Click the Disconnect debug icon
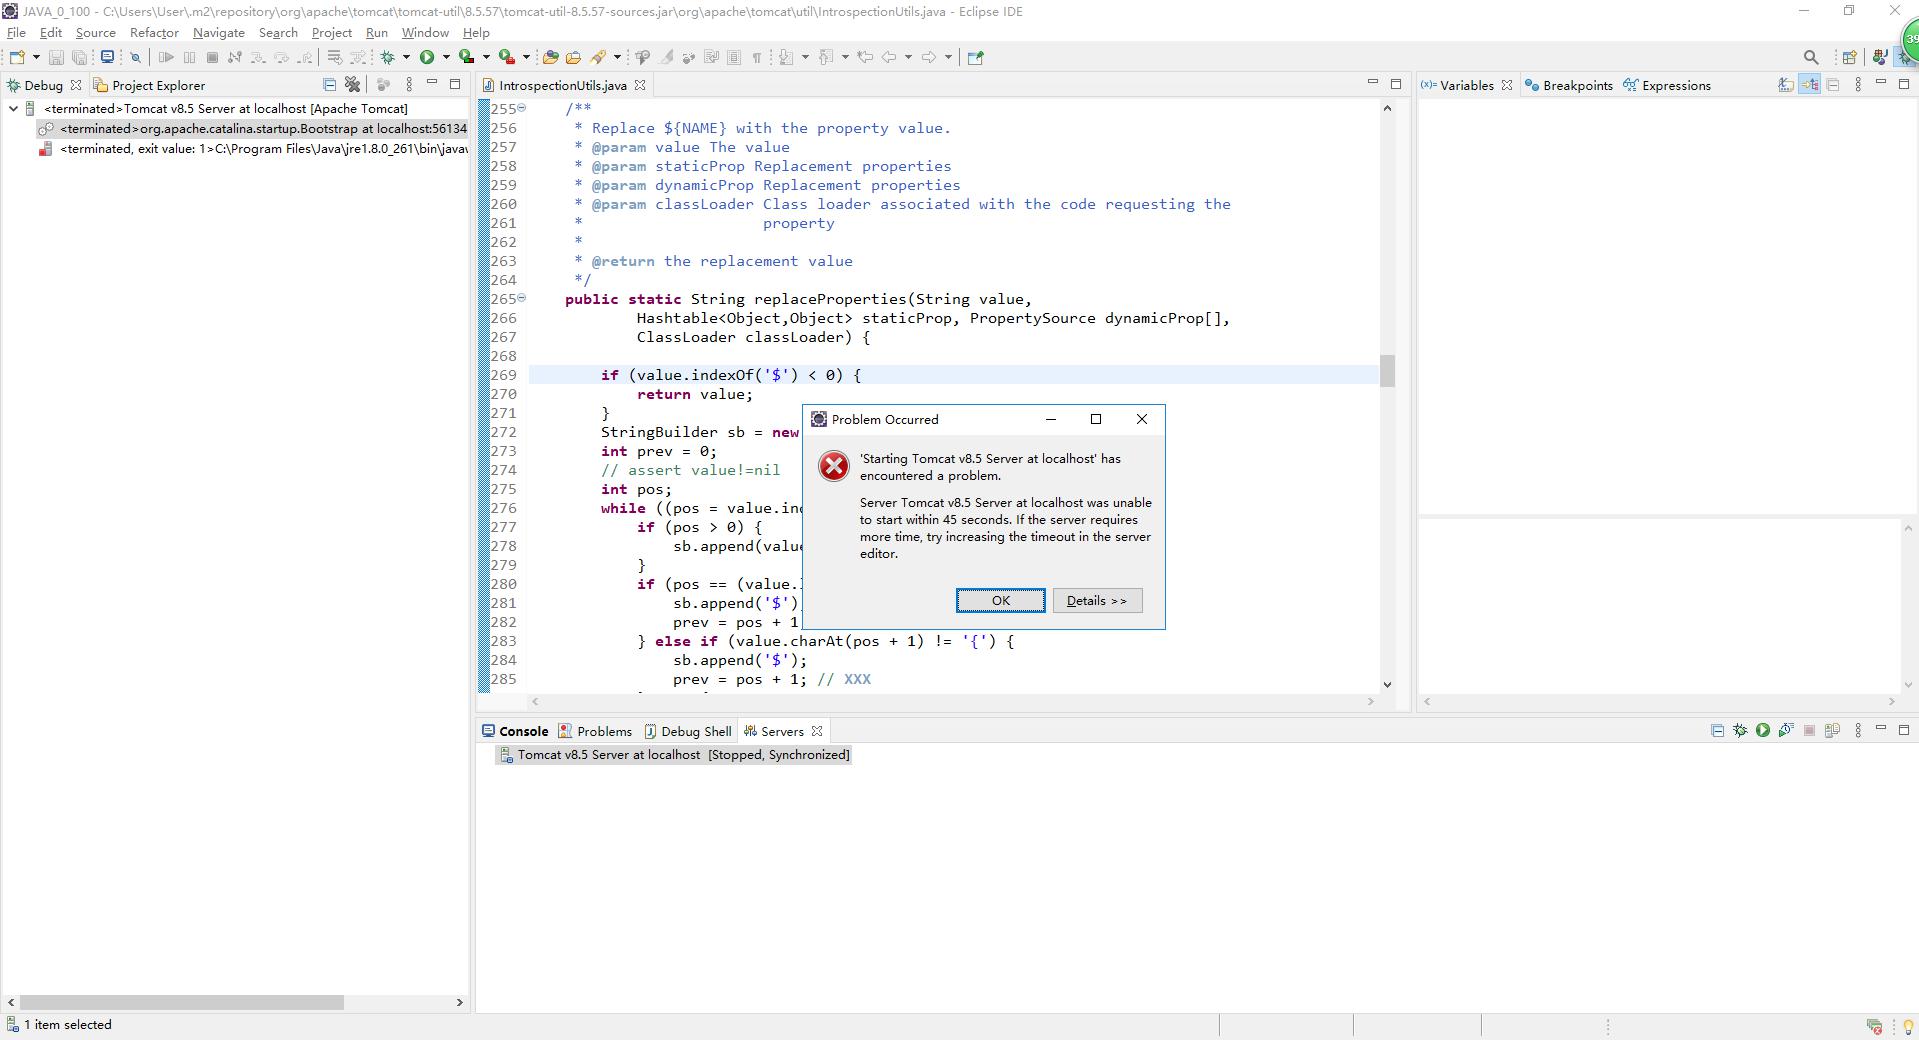The image size is (1919, 1040). tap(235, 57)
